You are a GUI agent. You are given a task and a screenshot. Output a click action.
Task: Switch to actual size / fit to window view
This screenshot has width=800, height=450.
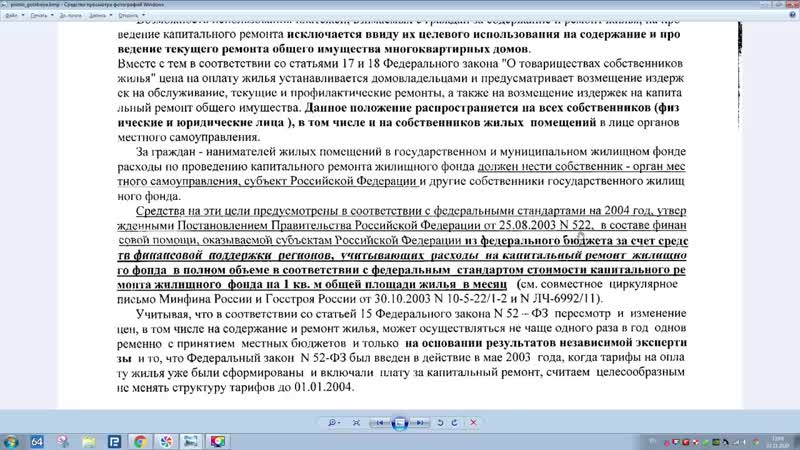(x=356, y=422)
